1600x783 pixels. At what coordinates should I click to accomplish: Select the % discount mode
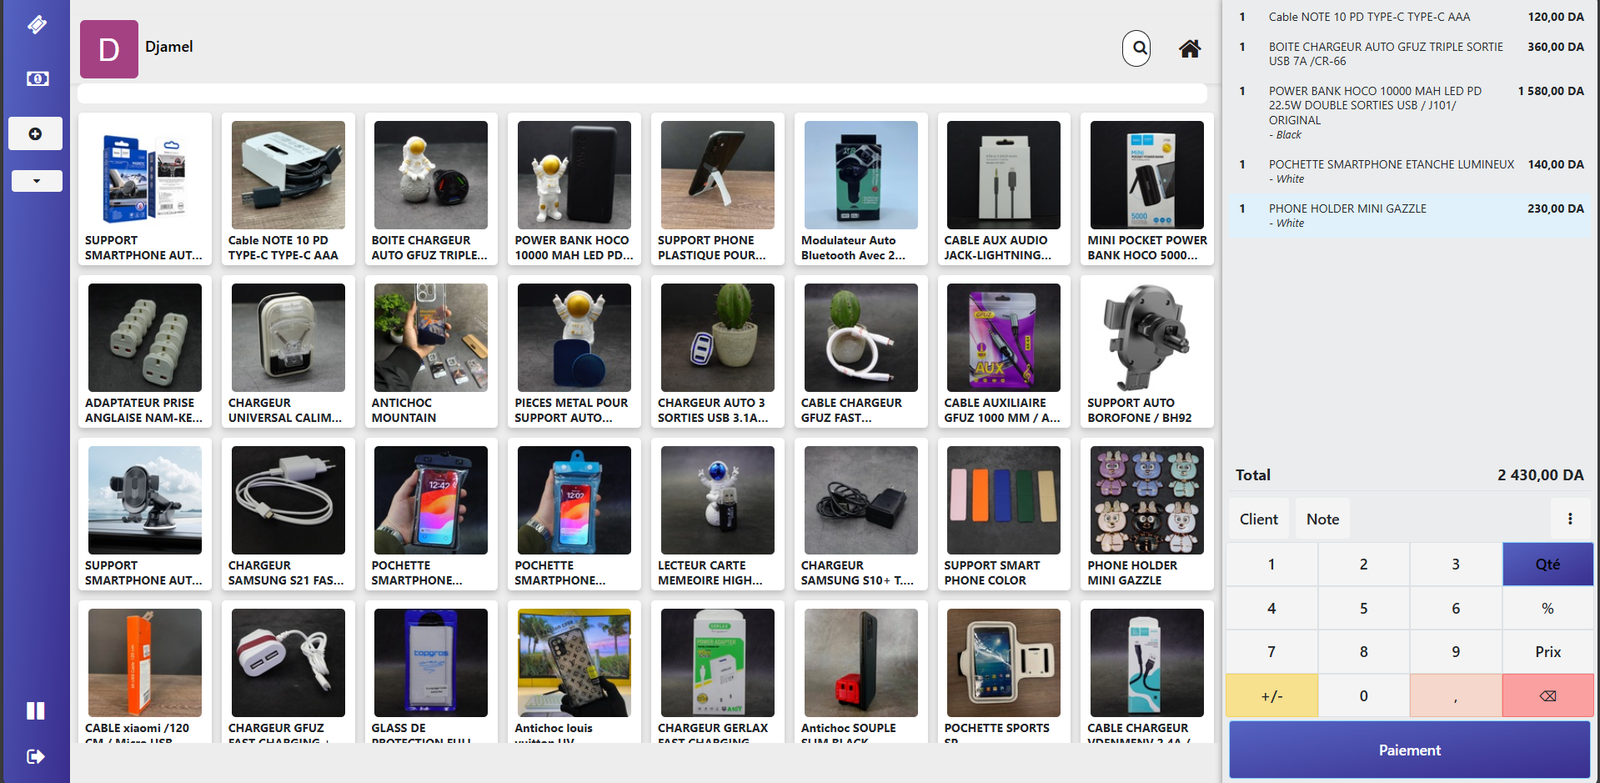(x=1547, y=609)
